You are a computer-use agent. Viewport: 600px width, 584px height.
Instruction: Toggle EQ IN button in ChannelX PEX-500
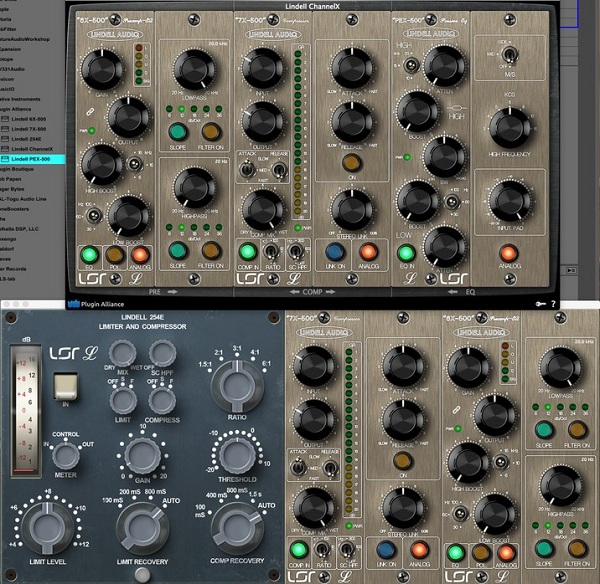click(x=406, y=253)
